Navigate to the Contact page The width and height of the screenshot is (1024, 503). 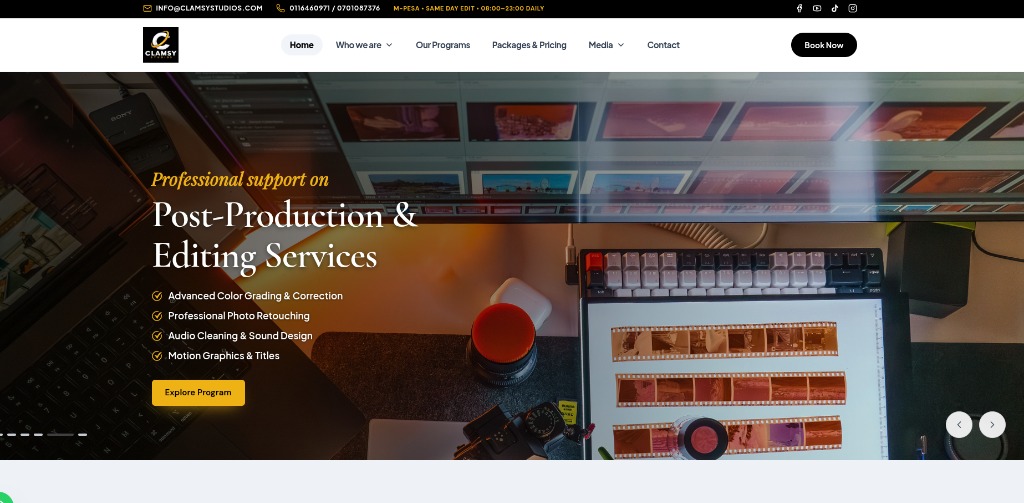pos(664,45)
